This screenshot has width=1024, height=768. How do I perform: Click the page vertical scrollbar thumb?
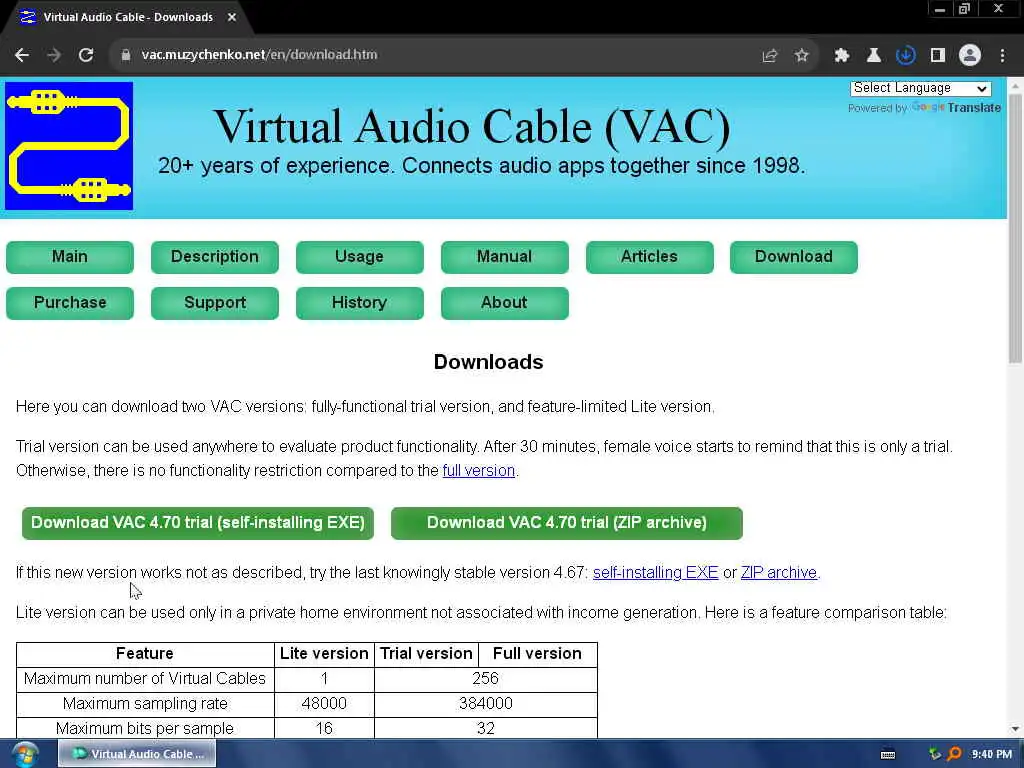[1015, 229]
